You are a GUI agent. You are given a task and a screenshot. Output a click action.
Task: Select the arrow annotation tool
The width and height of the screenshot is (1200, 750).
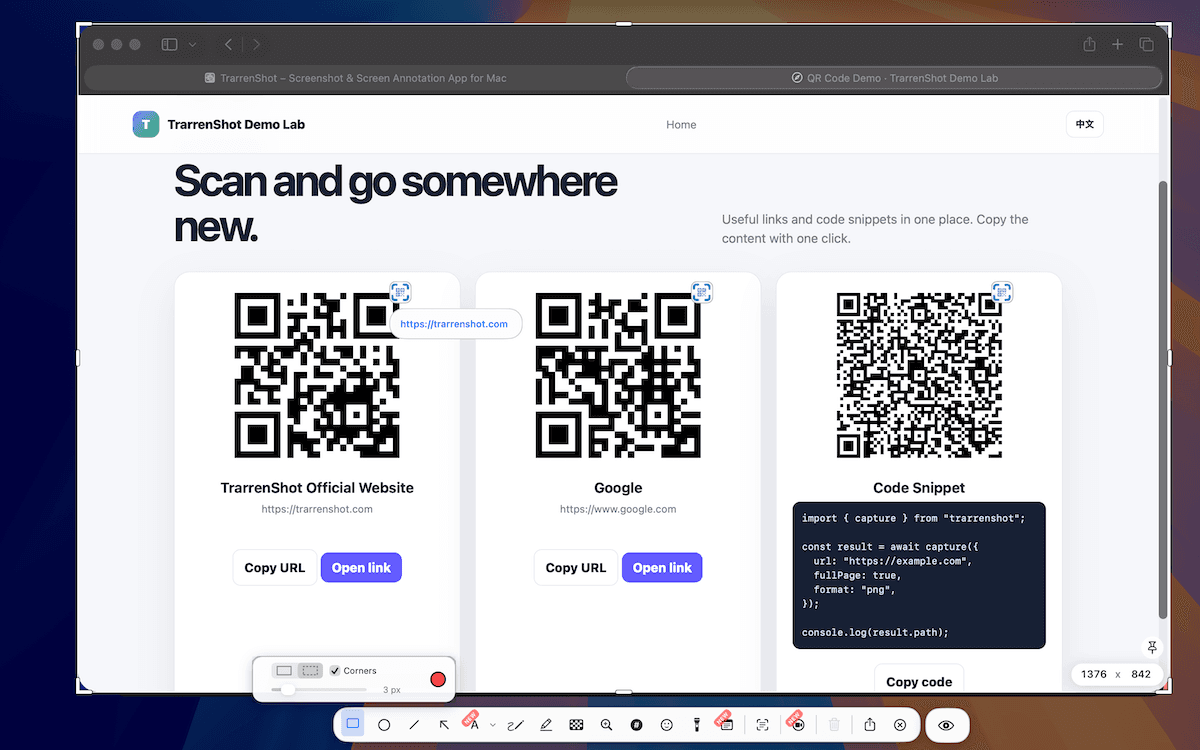tap(444, 724)
